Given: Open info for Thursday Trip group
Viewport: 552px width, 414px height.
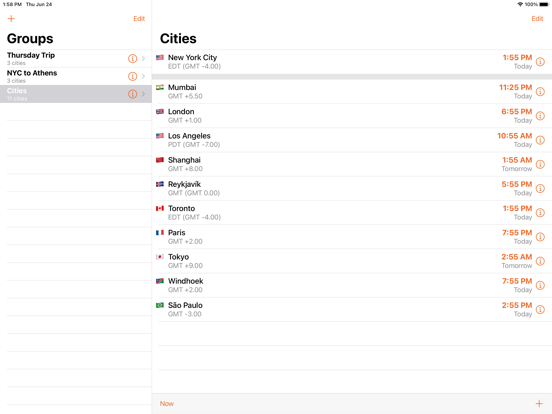Looking at the screenshot, I should 132,58.
